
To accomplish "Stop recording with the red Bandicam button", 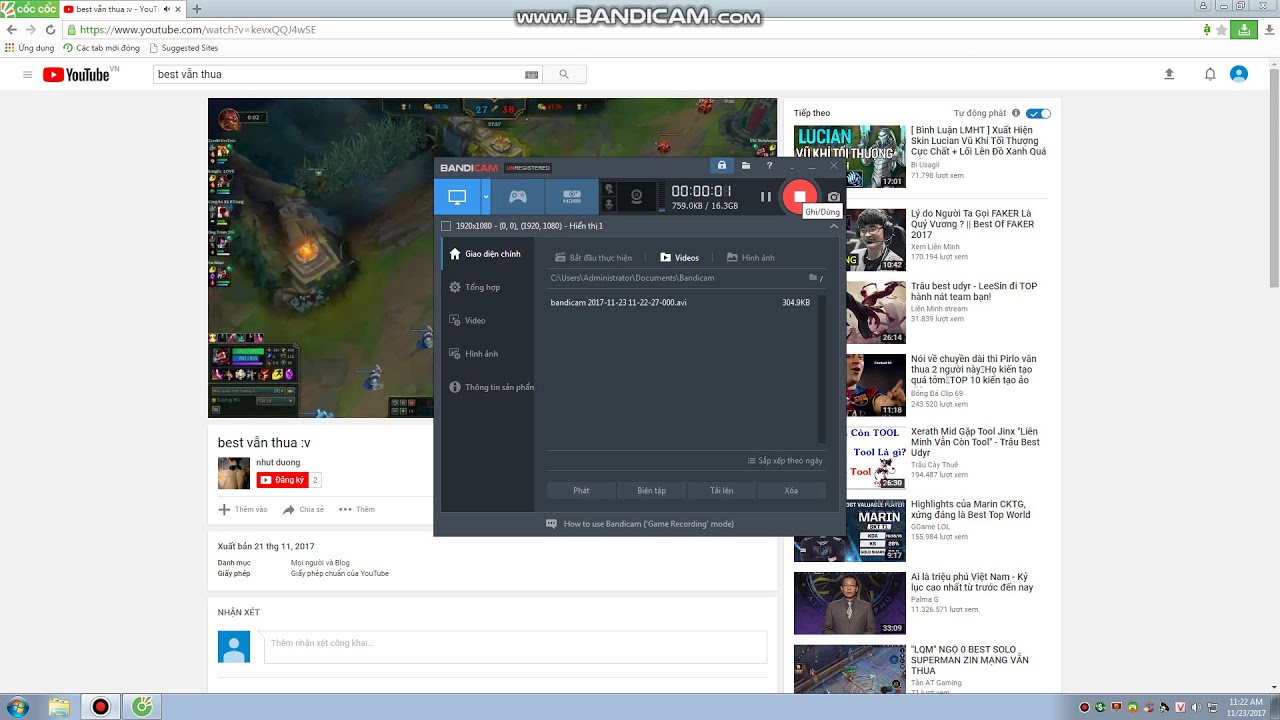I will click(x=799, y=197).
